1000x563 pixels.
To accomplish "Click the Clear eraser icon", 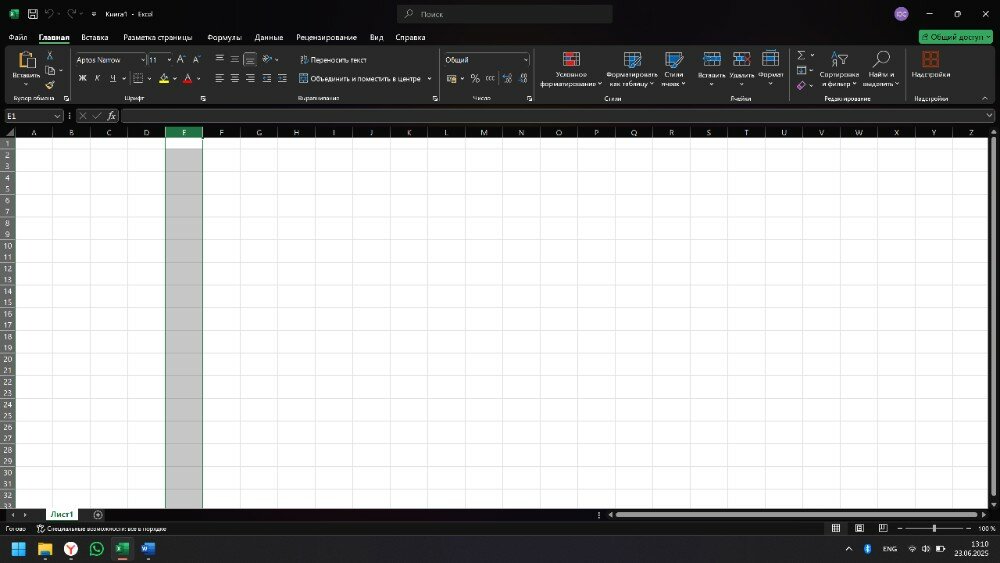I will [801, 85].
